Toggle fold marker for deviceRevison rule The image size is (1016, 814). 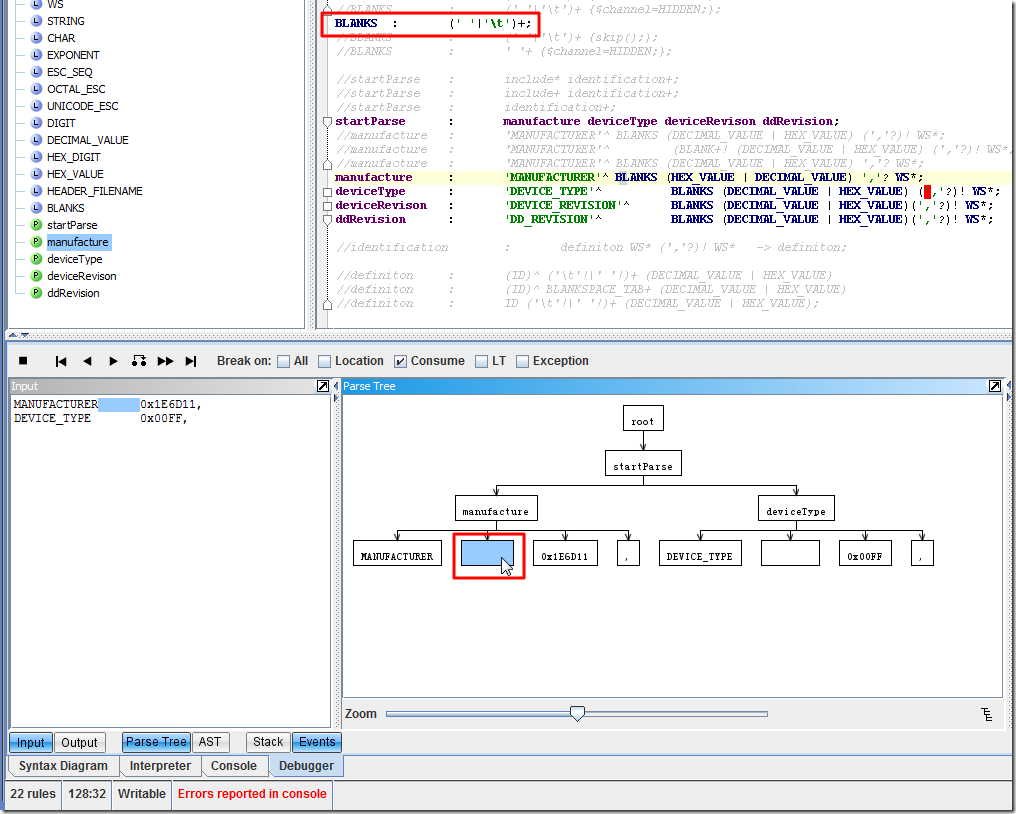click(328, 206)
